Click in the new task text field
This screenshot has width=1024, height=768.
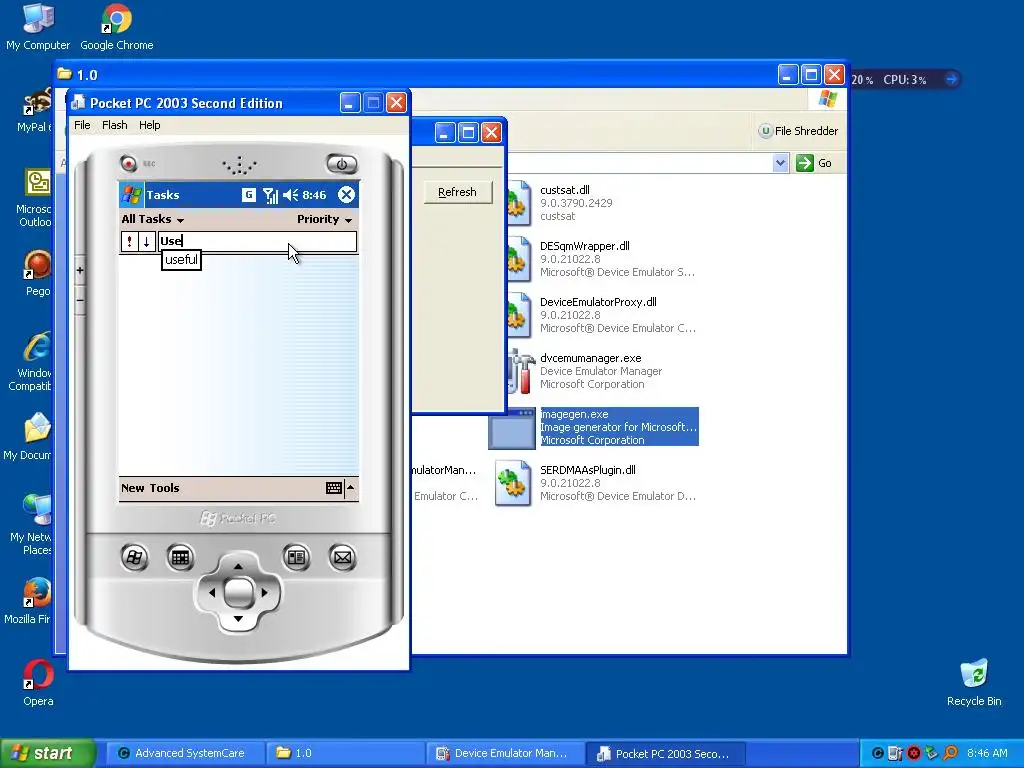257,242
